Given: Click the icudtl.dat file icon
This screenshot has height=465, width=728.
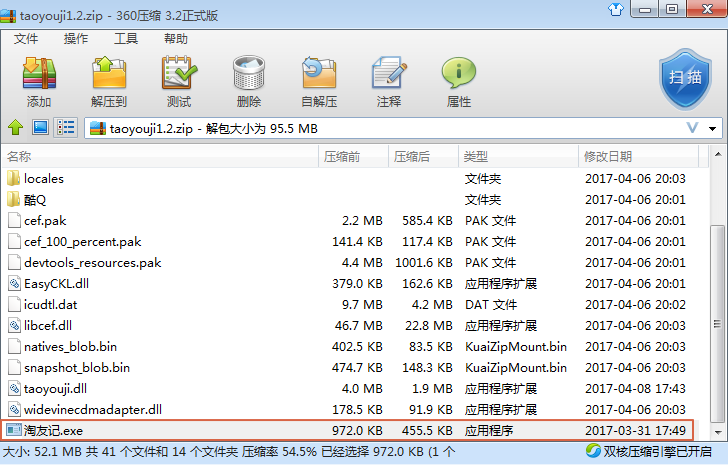Looking at the screenshot, I should (x=14, y=304).
